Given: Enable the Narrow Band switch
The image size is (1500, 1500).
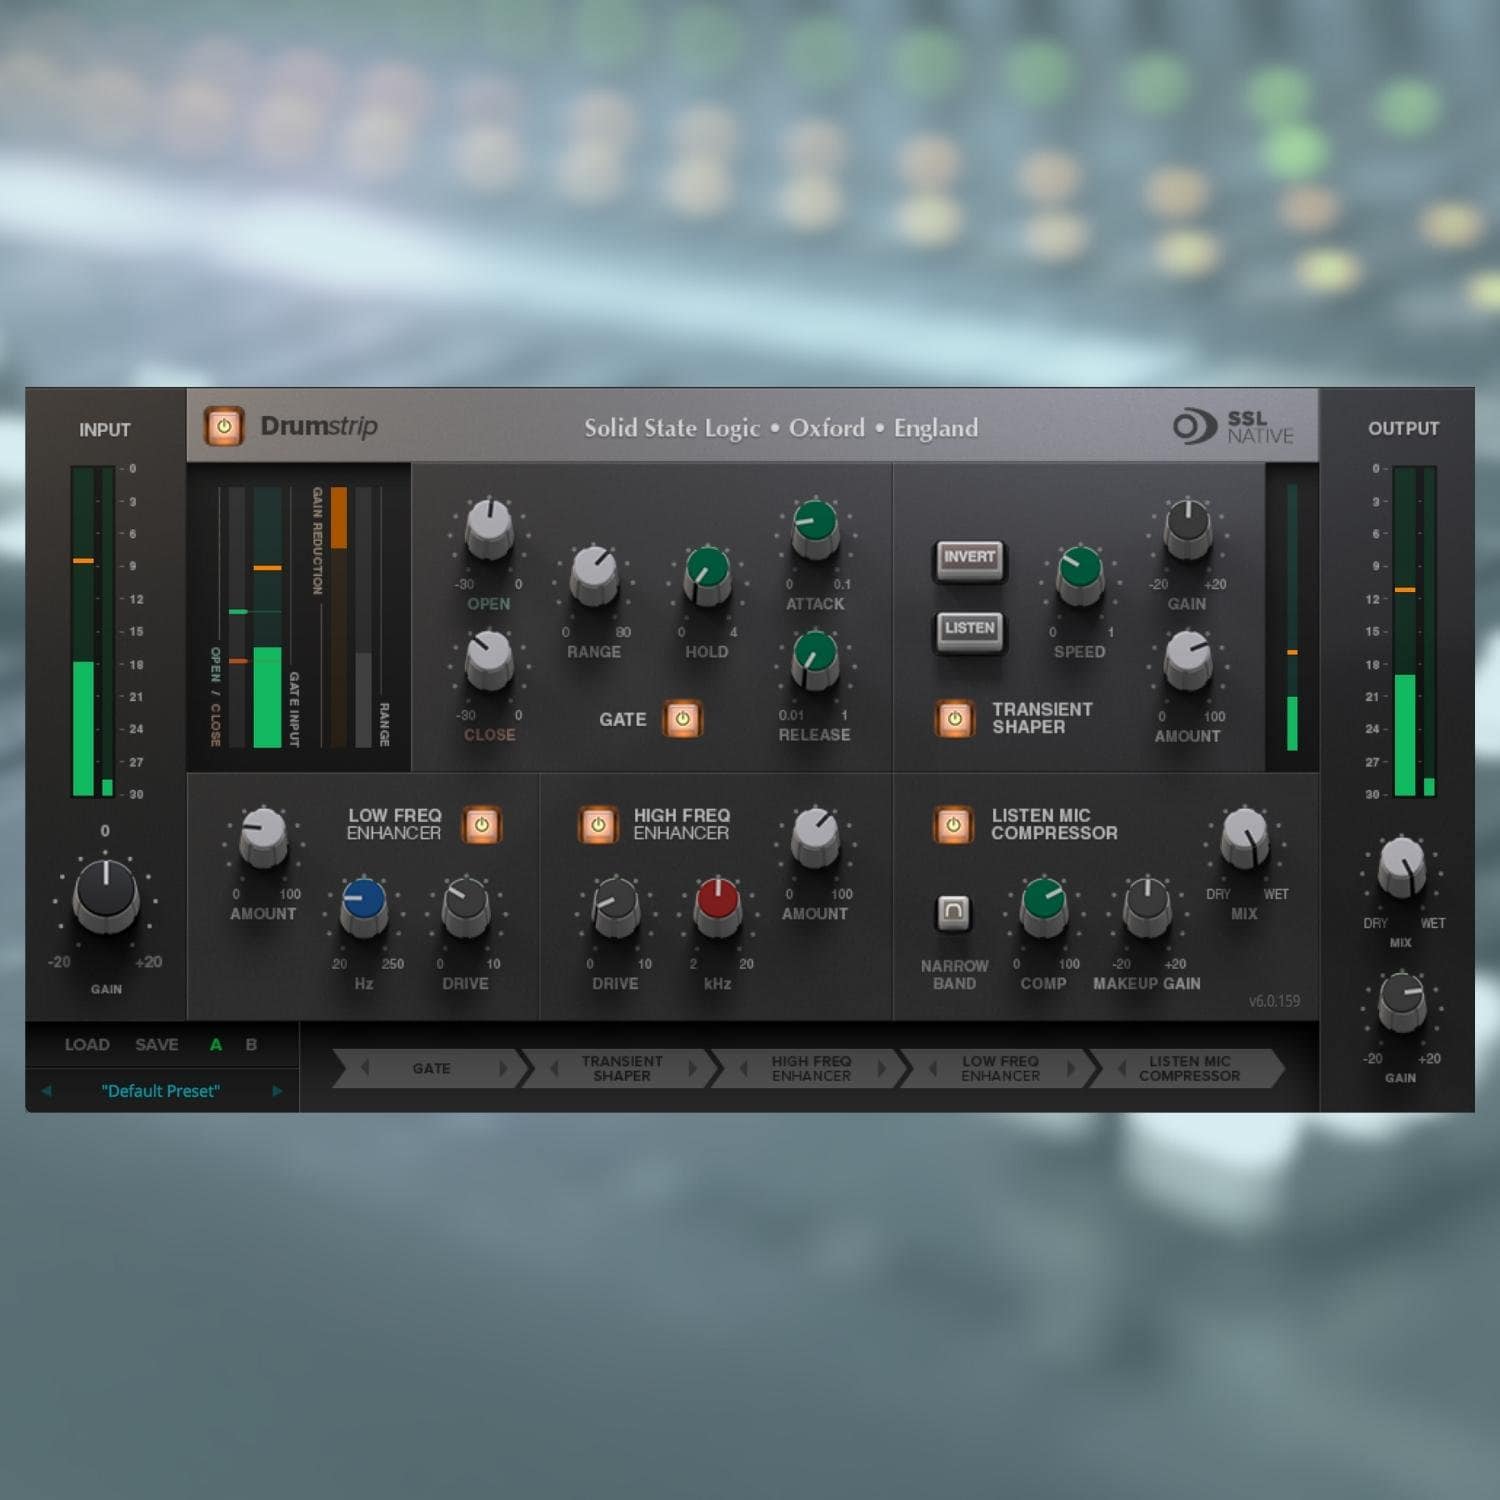Looking at the screenshot, I should [953, 912].
